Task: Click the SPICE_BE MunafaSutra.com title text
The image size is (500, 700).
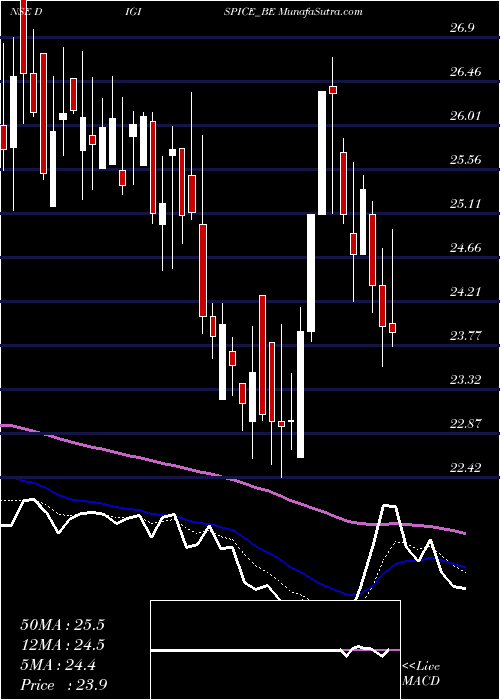Action: [293, 12]
